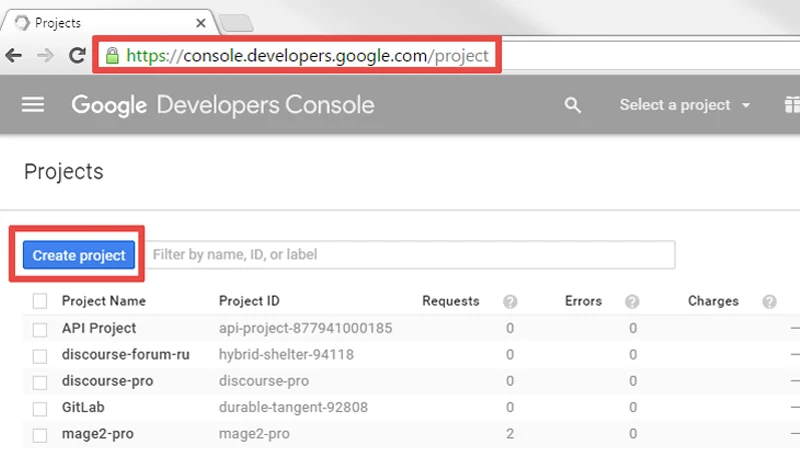800x450 pixels.
Task: Click the Errors column help icon
Action: [x=632, y=301]
